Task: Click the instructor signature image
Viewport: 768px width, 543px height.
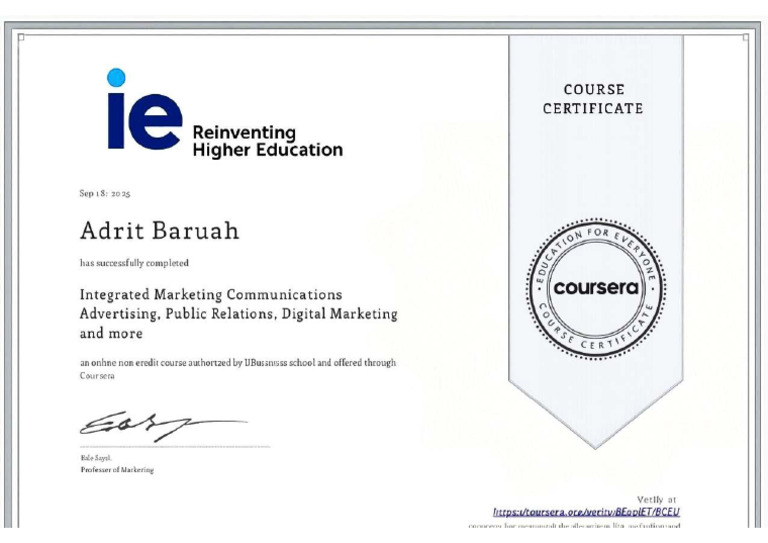Action: click(163, 425)
